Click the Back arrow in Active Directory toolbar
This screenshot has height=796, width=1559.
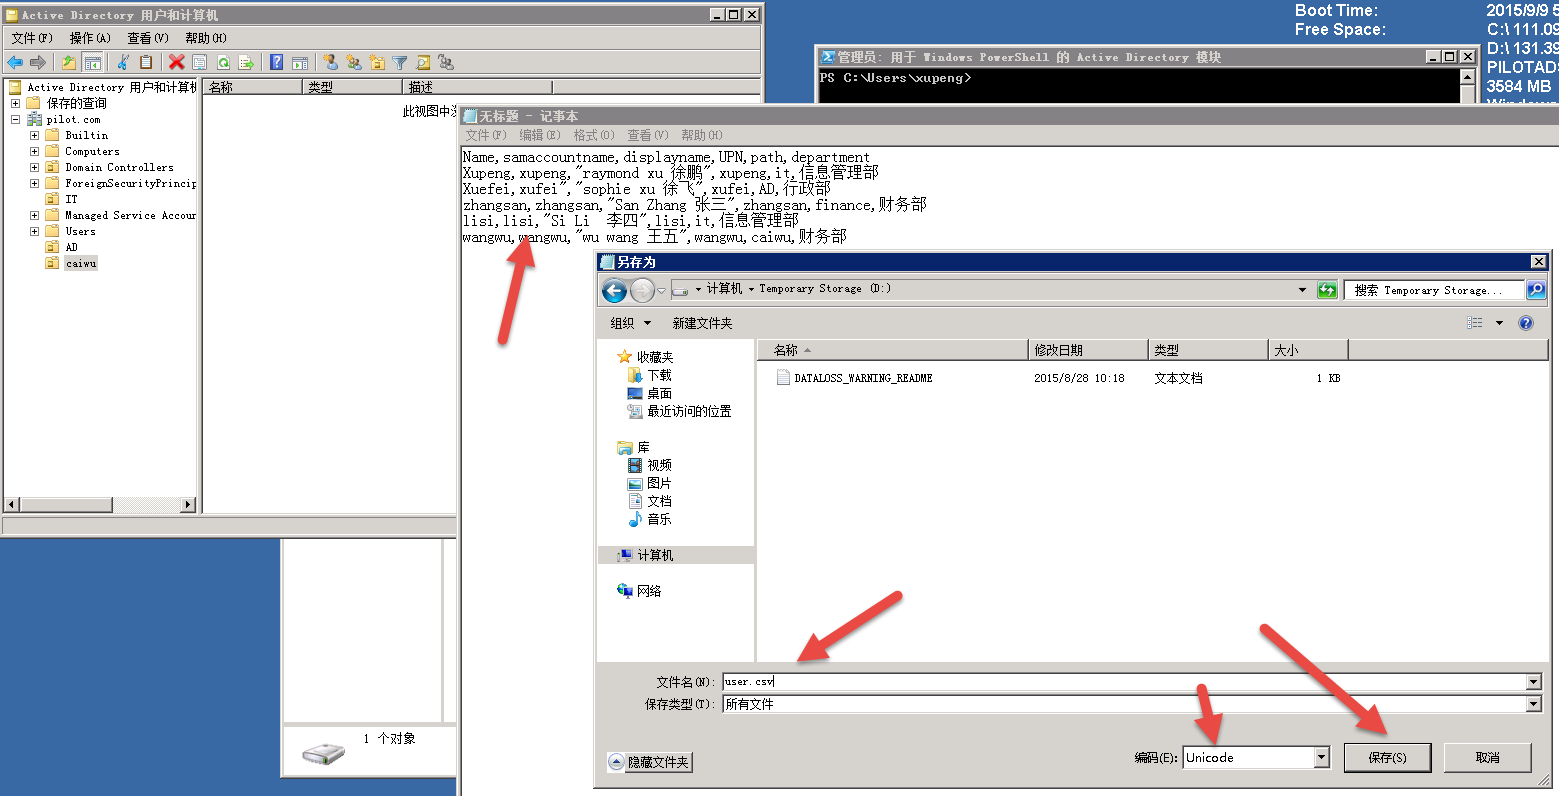click(x=15, y=62)
